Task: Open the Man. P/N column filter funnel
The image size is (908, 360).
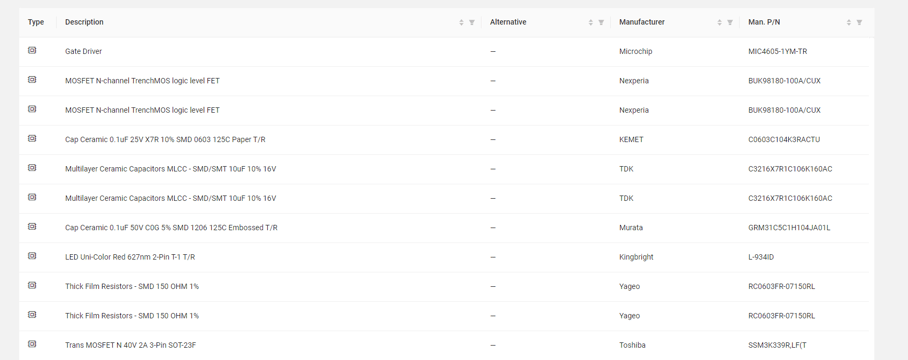Action: click(859, 23)
